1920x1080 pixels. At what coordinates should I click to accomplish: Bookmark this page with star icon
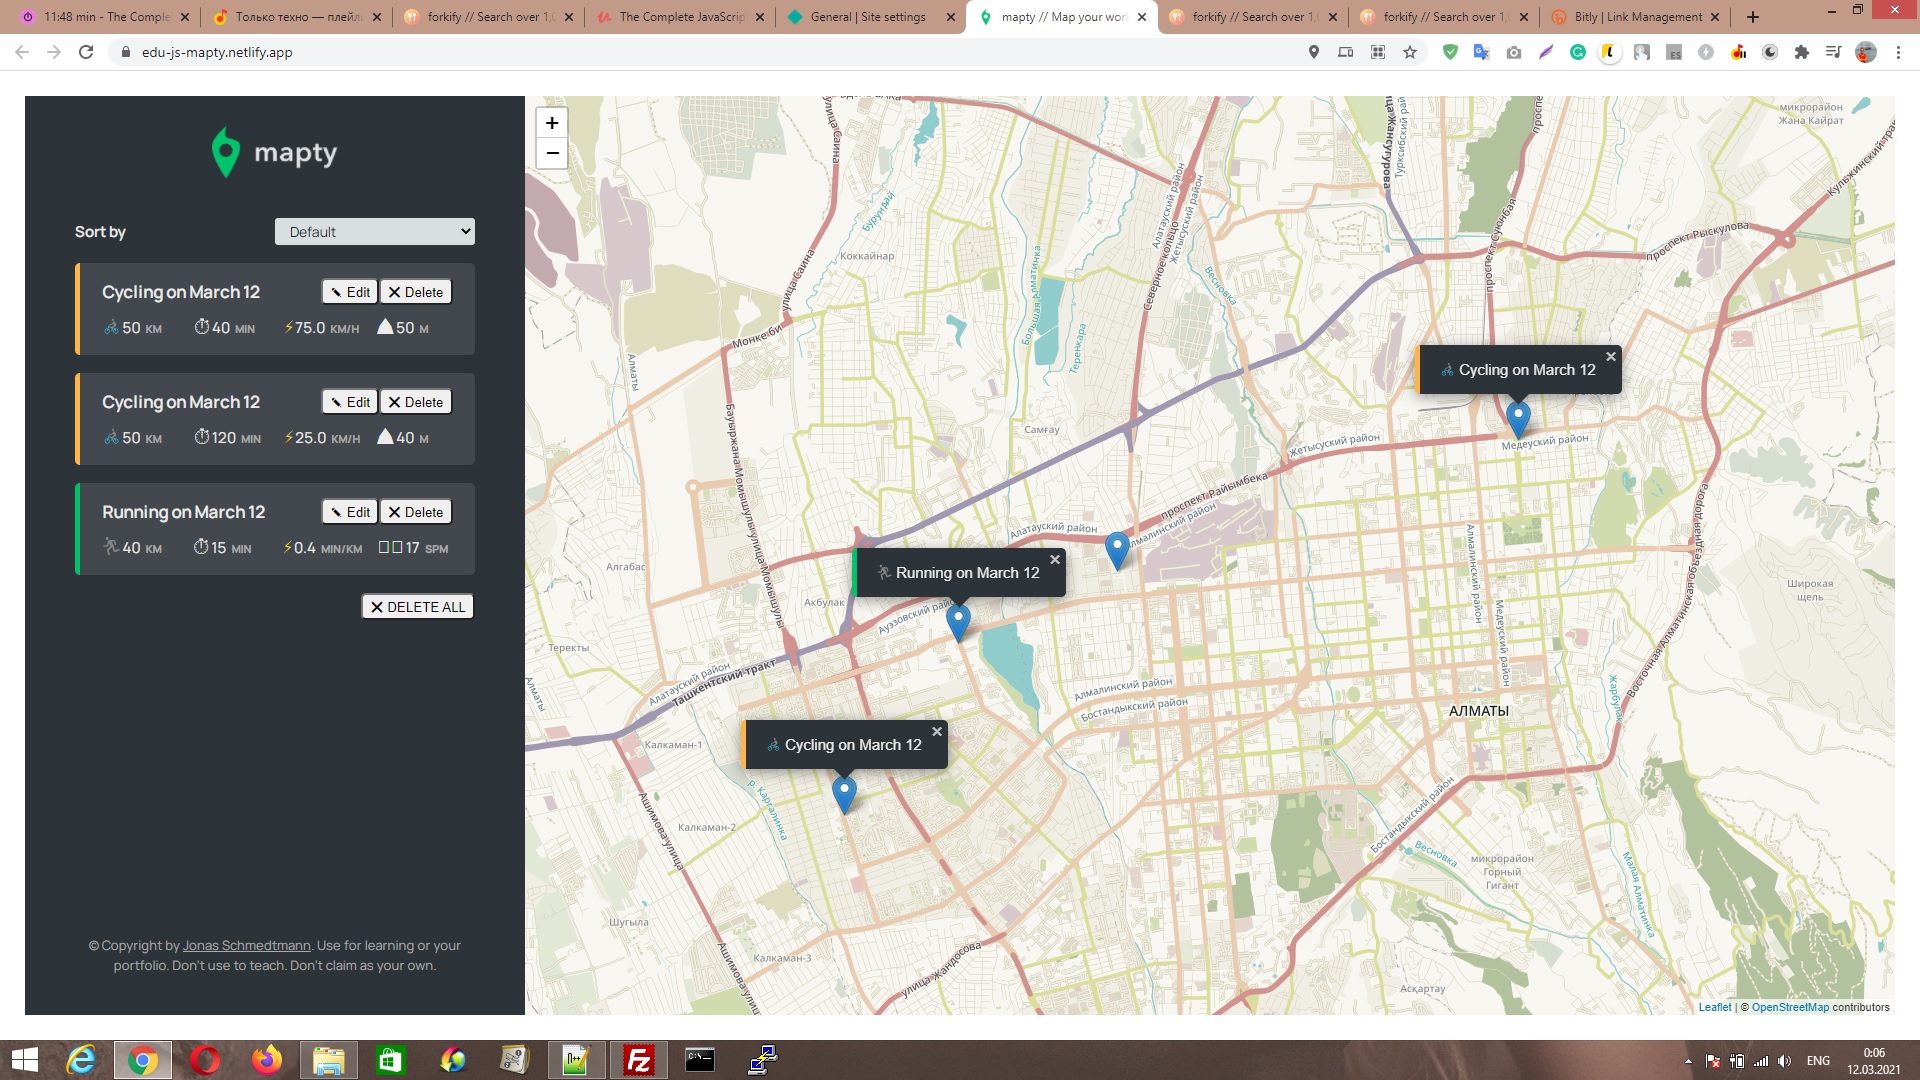point(1410,52)
